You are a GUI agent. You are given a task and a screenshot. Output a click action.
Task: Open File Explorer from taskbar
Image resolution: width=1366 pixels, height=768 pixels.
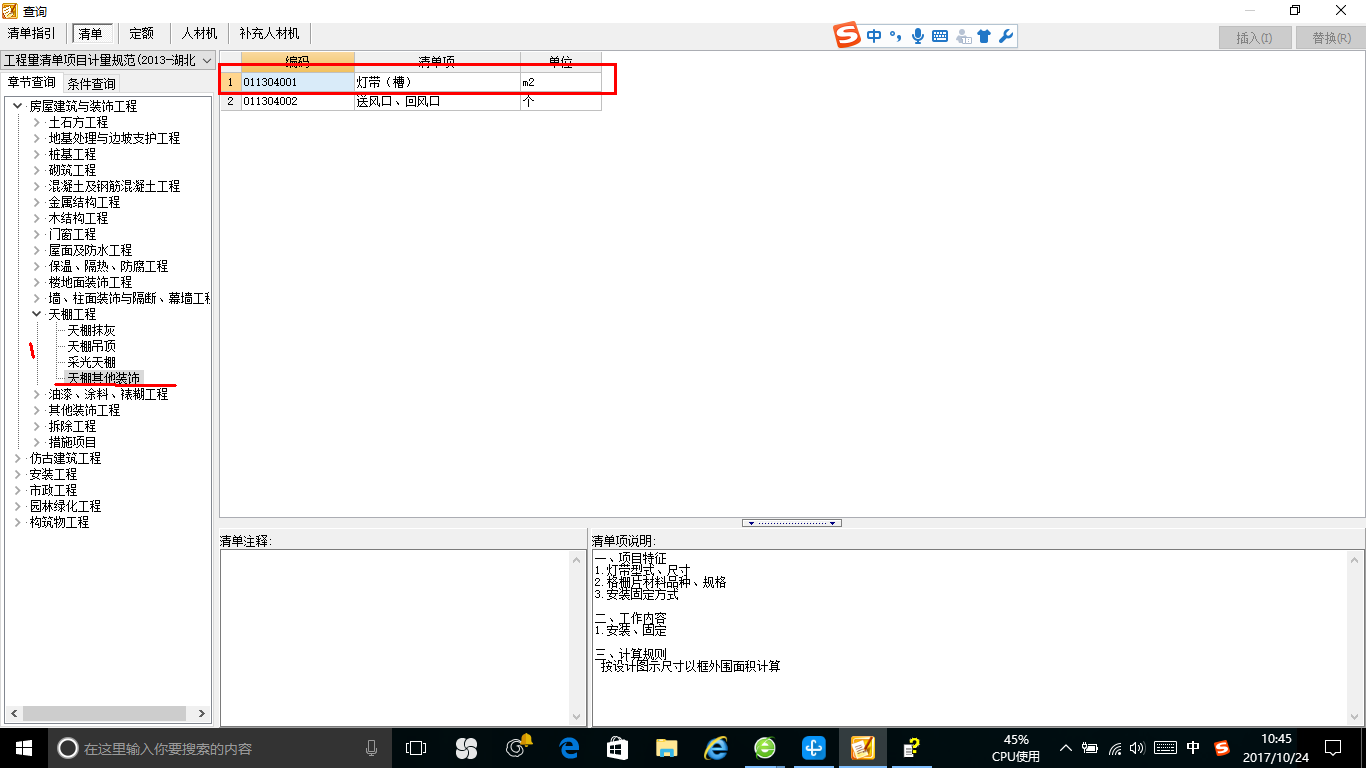pyautogui.click(x=667, y=747)
